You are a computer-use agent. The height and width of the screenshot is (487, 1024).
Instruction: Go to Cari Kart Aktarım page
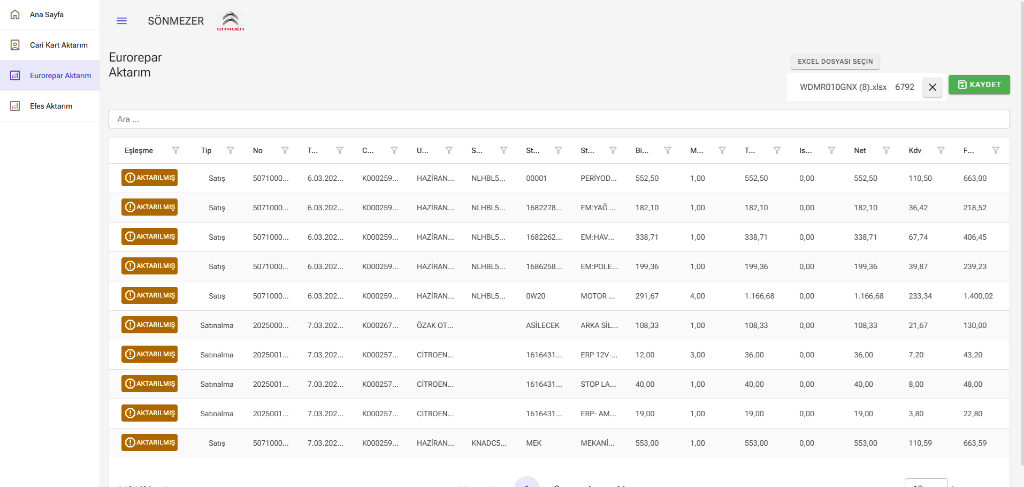pos(58,45)
